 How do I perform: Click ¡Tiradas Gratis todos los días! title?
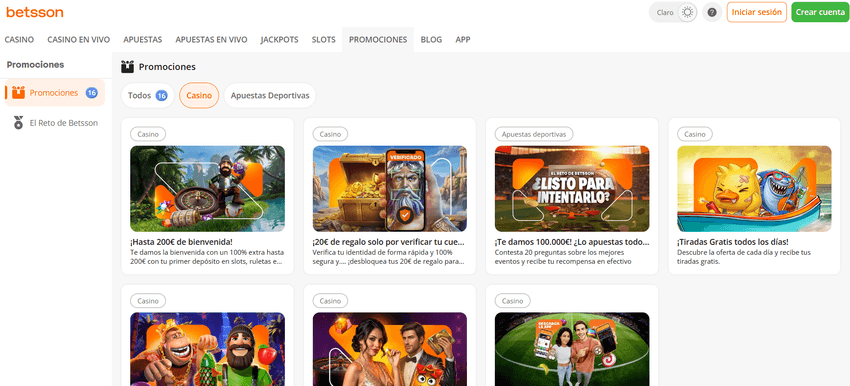pyautogui.click(x=732, y=242)
